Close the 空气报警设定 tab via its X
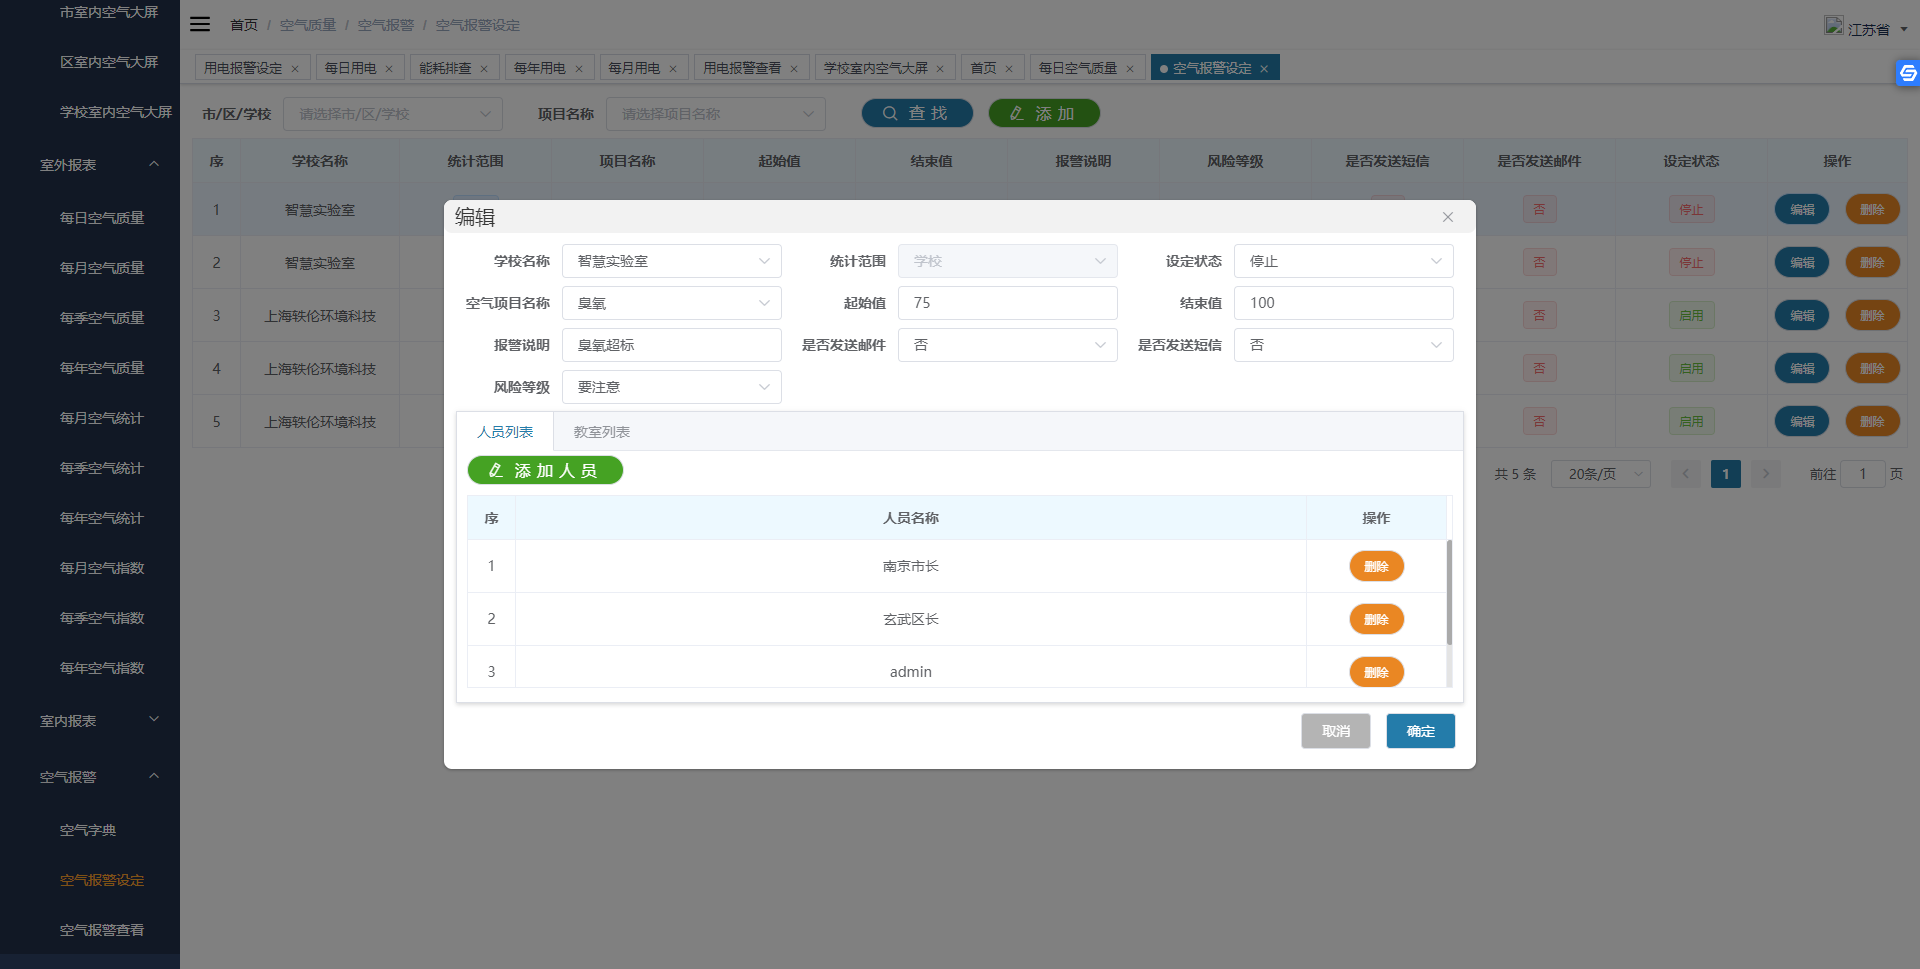The image size is (1920, 969). pyautogui.click(x=1264, y=69)
